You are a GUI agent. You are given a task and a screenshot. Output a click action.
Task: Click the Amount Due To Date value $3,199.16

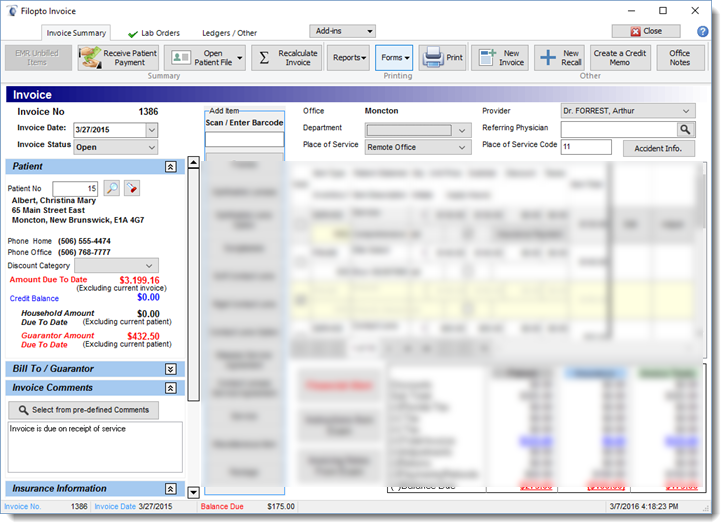pyautogui.click(x=139, y=280)
